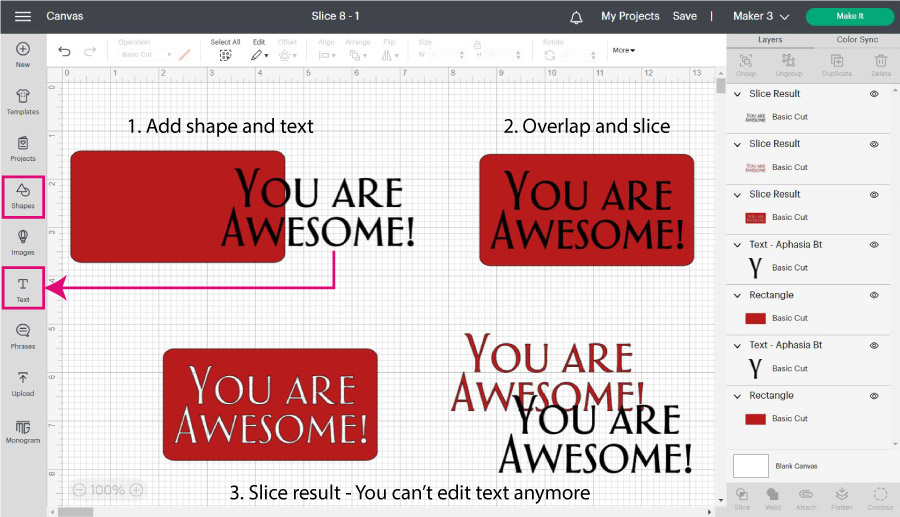Open the Templates panel
The height and width of the screenshot is (517, 900).
click(x=23, y=101)
